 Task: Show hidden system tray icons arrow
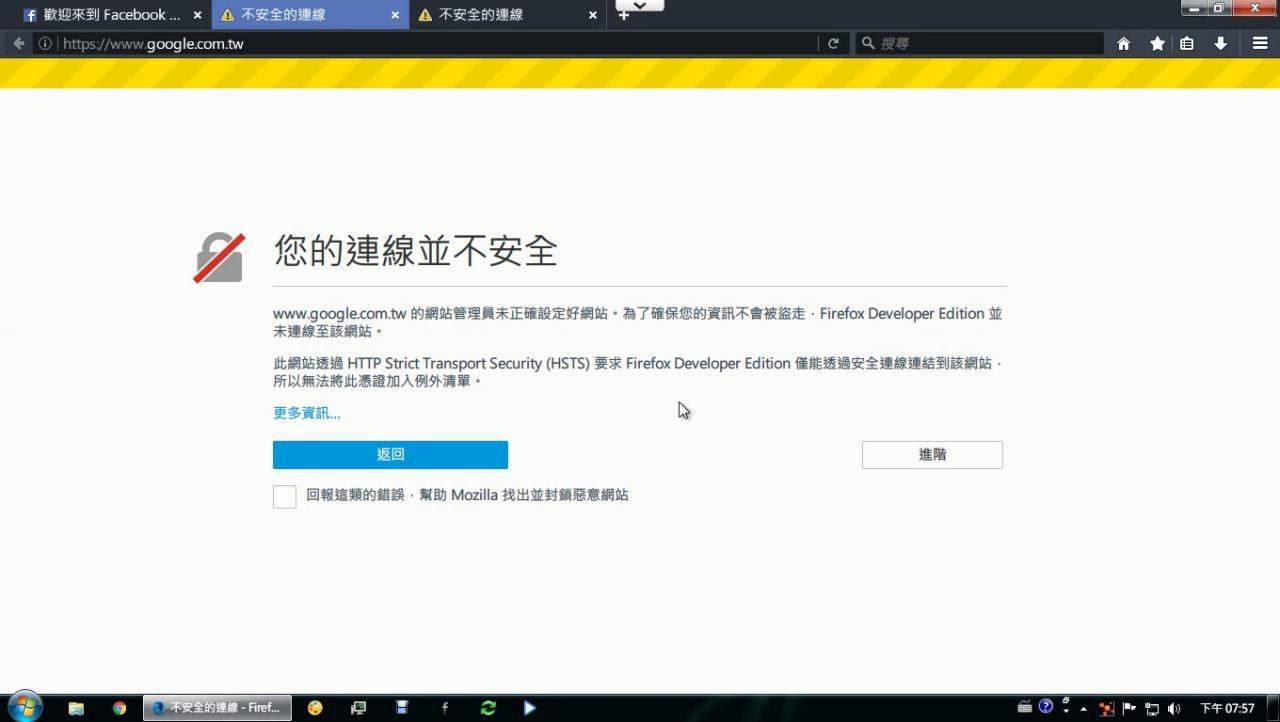point(1083,709)
